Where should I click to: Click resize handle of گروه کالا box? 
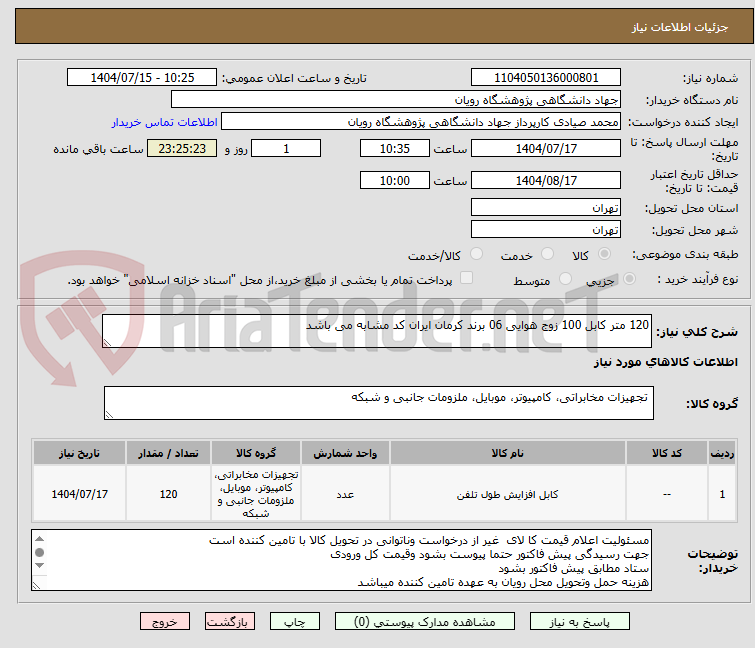[x=109, y=415]
